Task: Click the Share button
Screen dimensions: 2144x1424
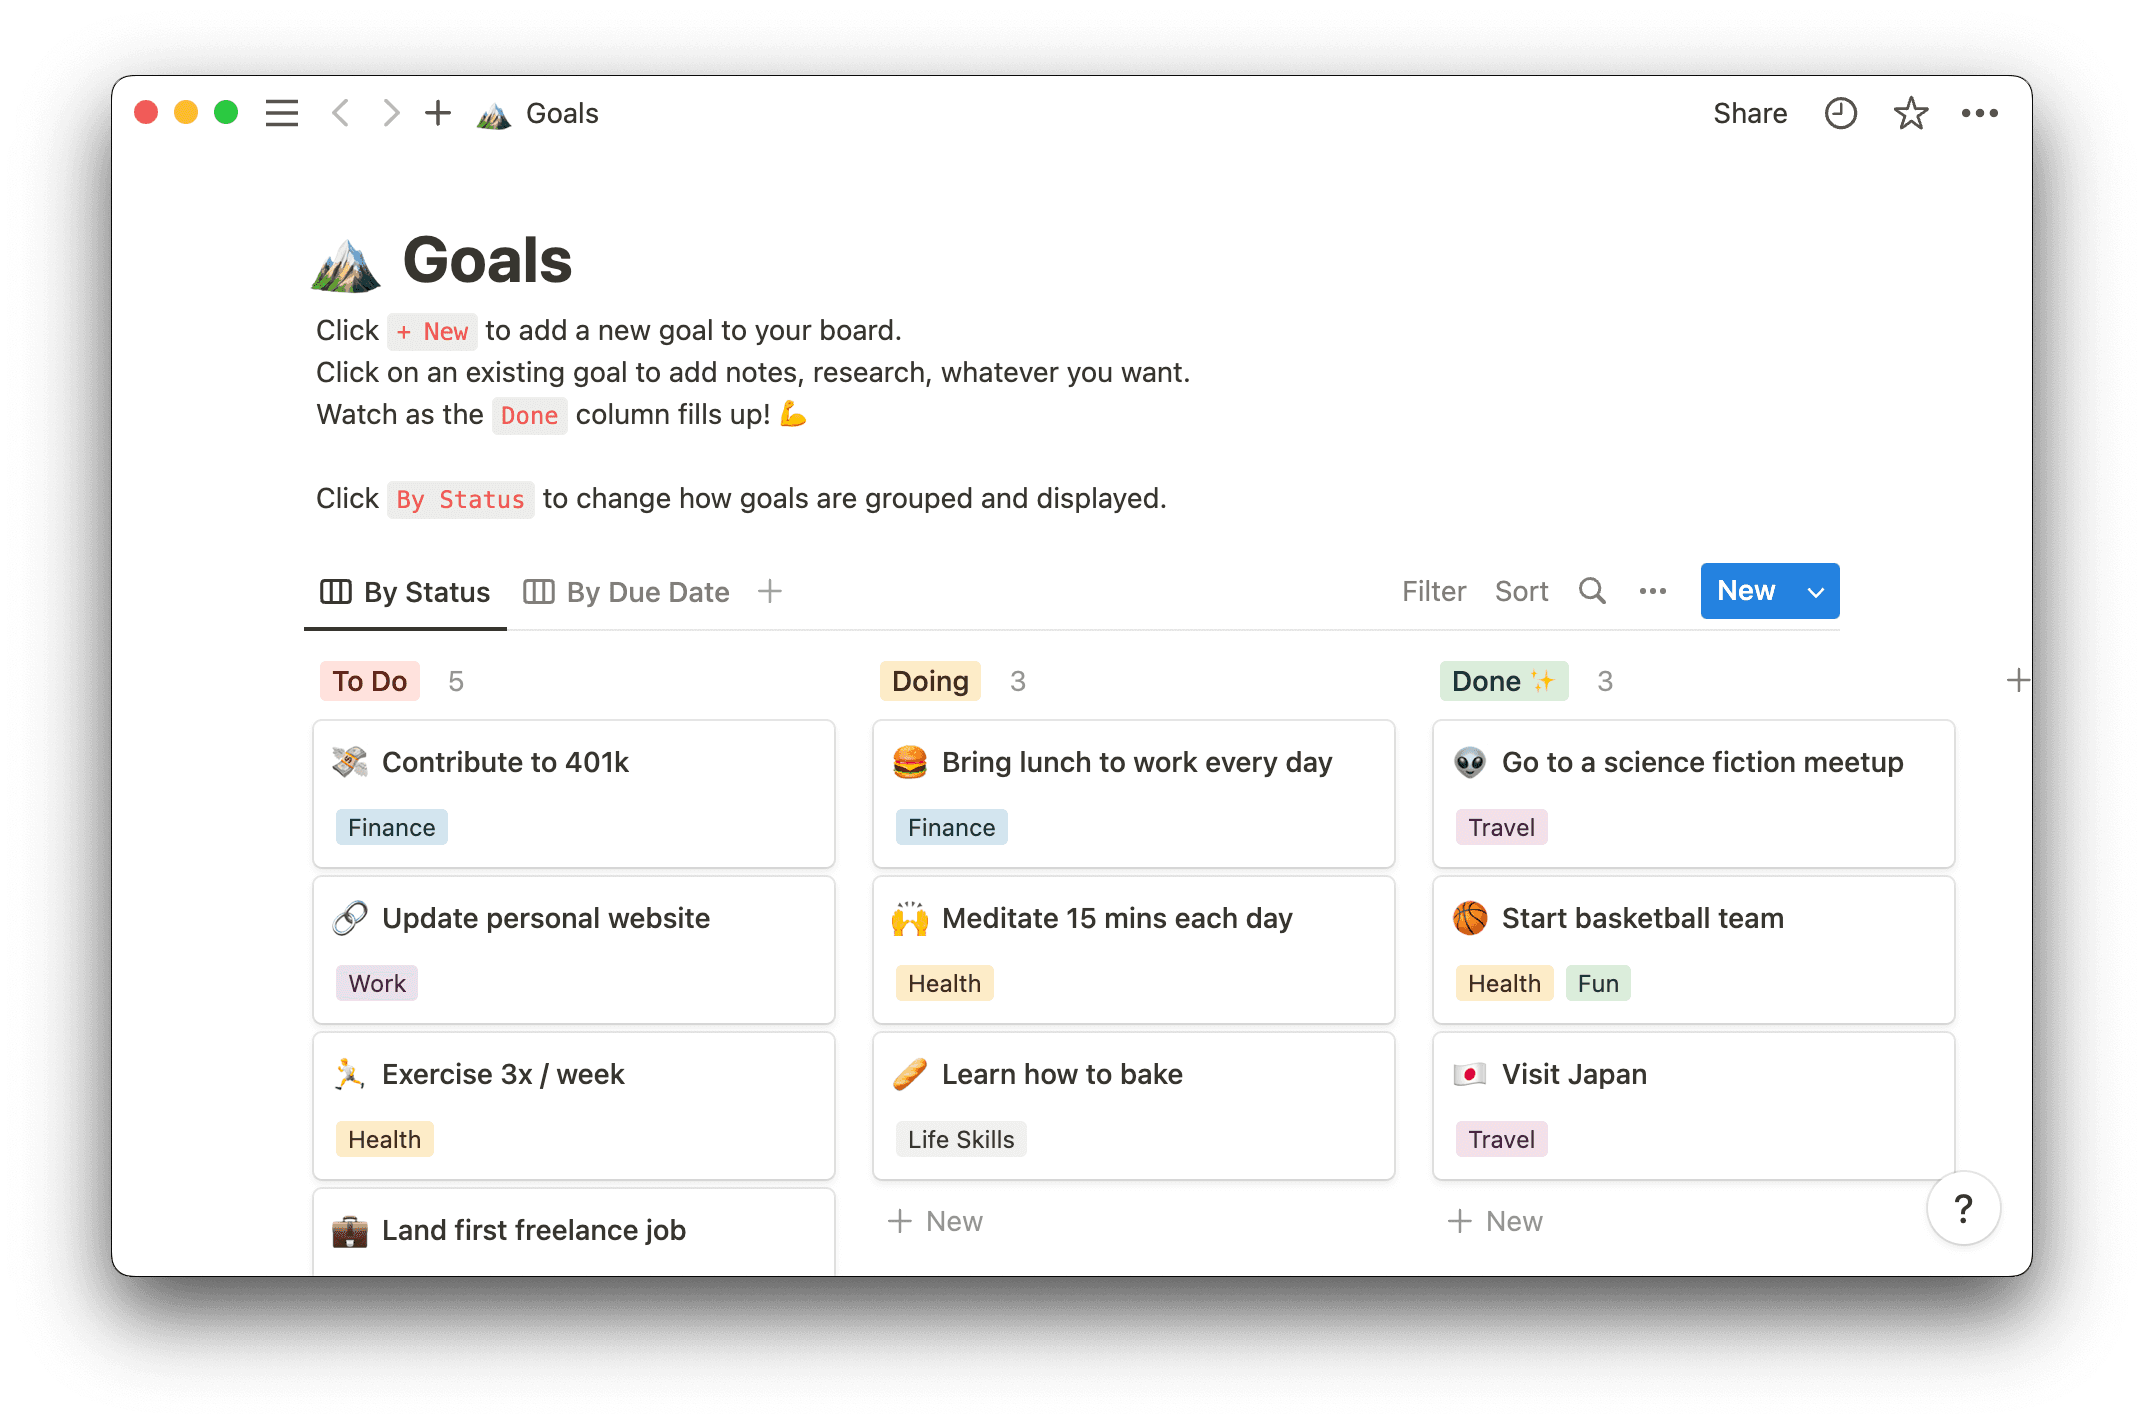Action: tap(1750, 113)
